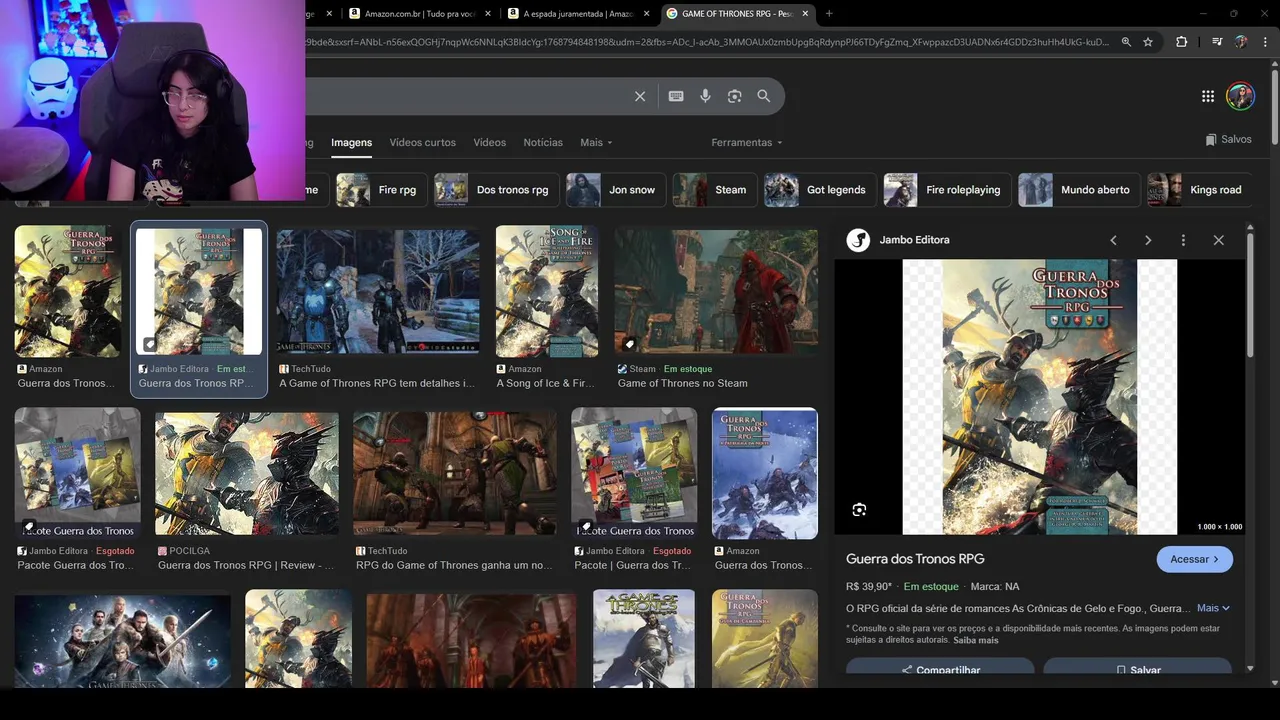Screen dimensions: 1280x720
Task: Open the Chrome three-dot menu
Action: pyautogui.click(x=1263, y=42)
